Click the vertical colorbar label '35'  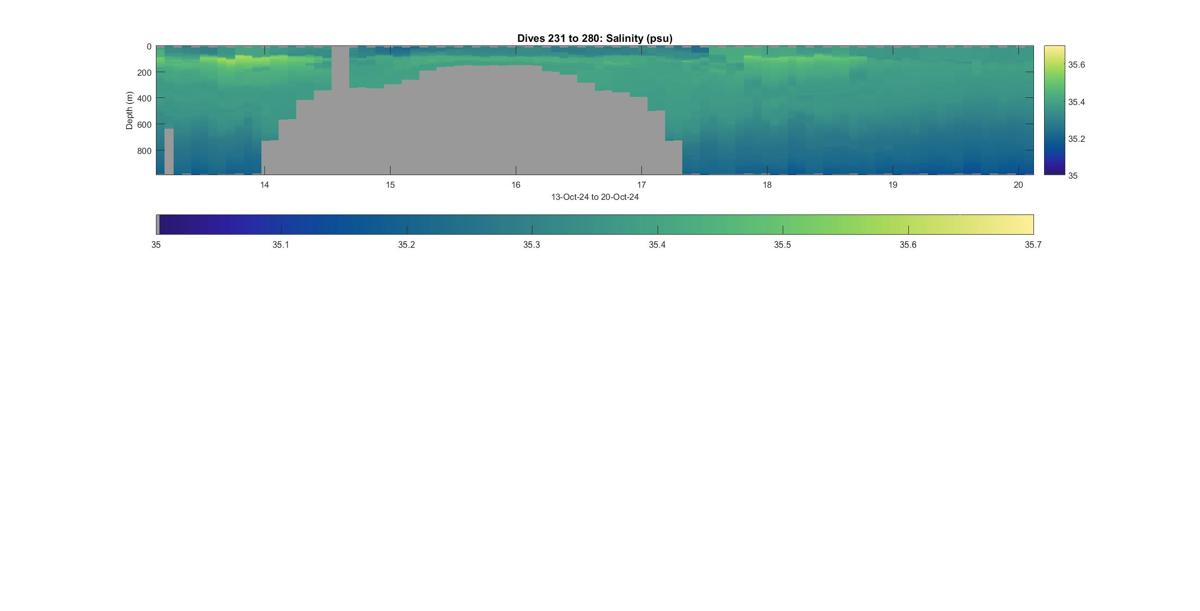tap(1073, 175)
